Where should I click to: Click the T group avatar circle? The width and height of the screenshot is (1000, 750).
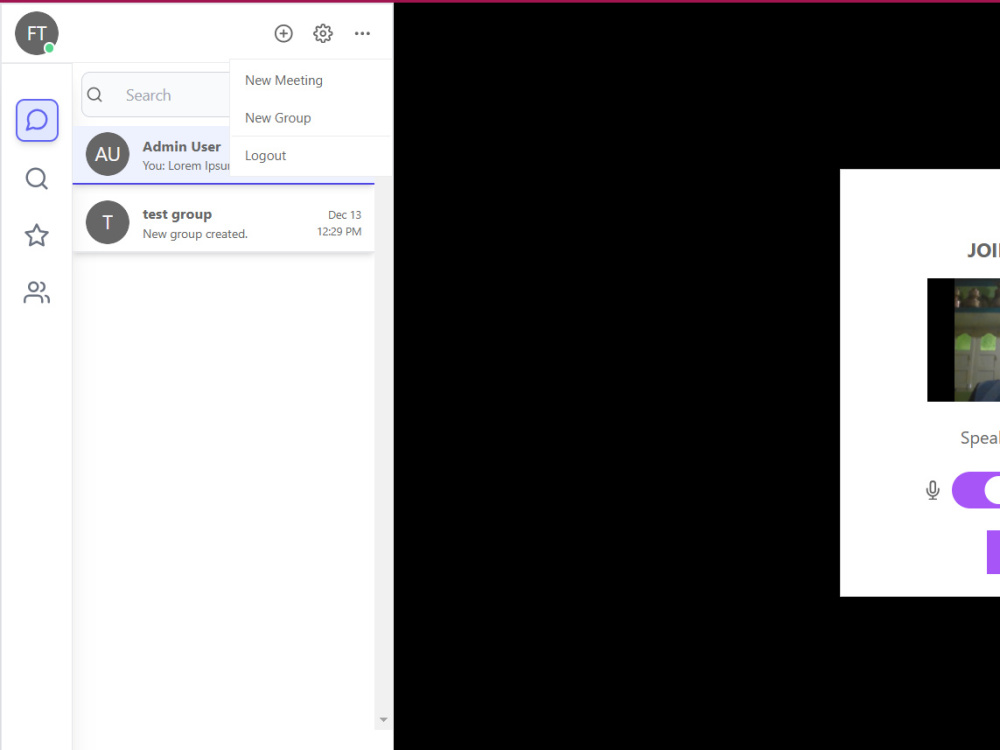(x=108, y=223)
